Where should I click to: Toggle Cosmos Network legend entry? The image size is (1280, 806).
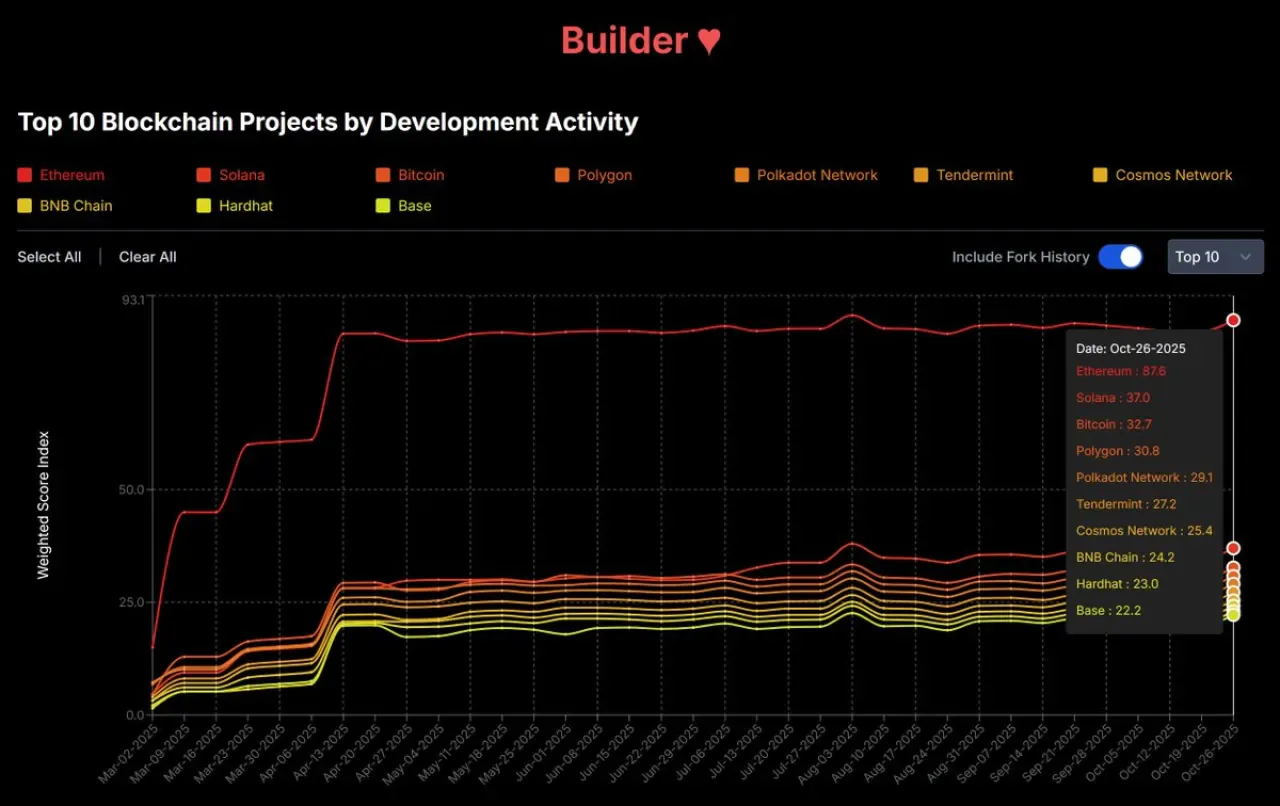pyautogui.click(x=1163, y=175)
